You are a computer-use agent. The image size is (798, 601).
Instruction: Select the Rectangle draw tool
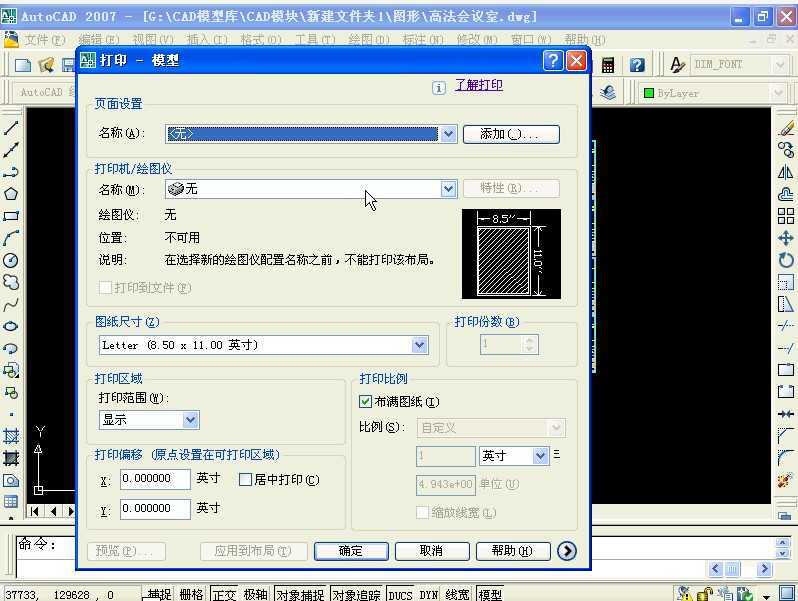click(x=11, y=216)
